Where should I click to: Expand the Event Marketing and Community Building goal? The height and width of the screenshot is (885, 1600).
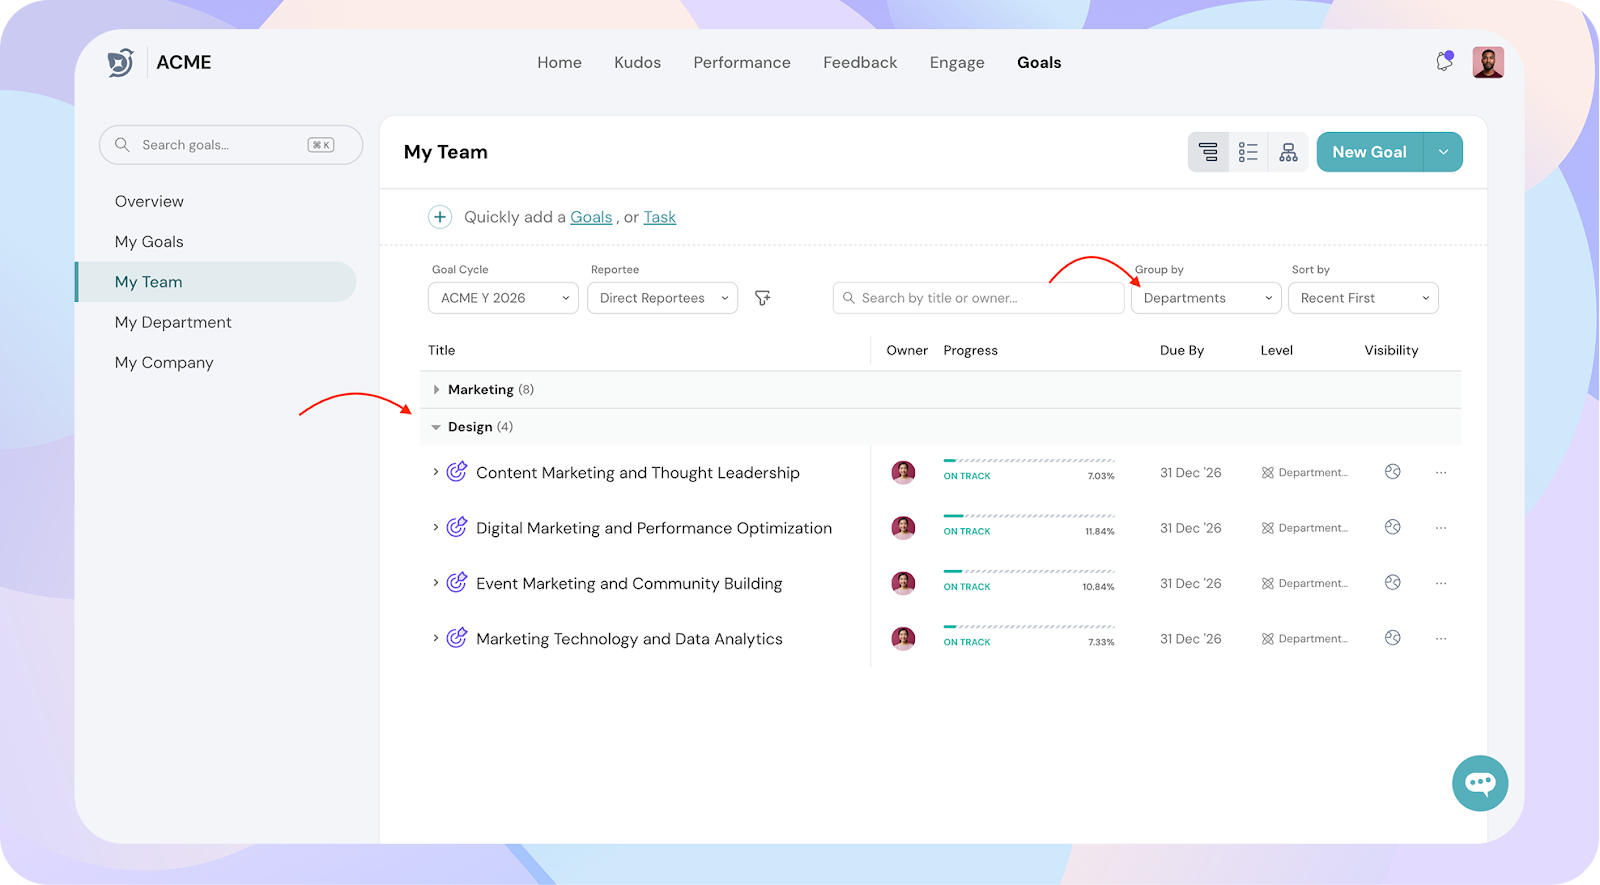click(x=435, y=583)
